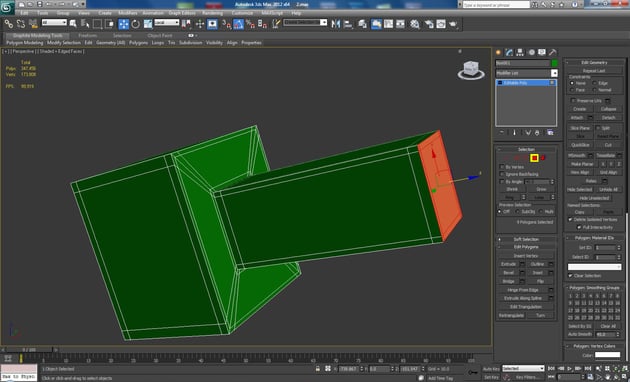Open the Motion command panel tab
This screenshot has height=382, width=630.
531,52
